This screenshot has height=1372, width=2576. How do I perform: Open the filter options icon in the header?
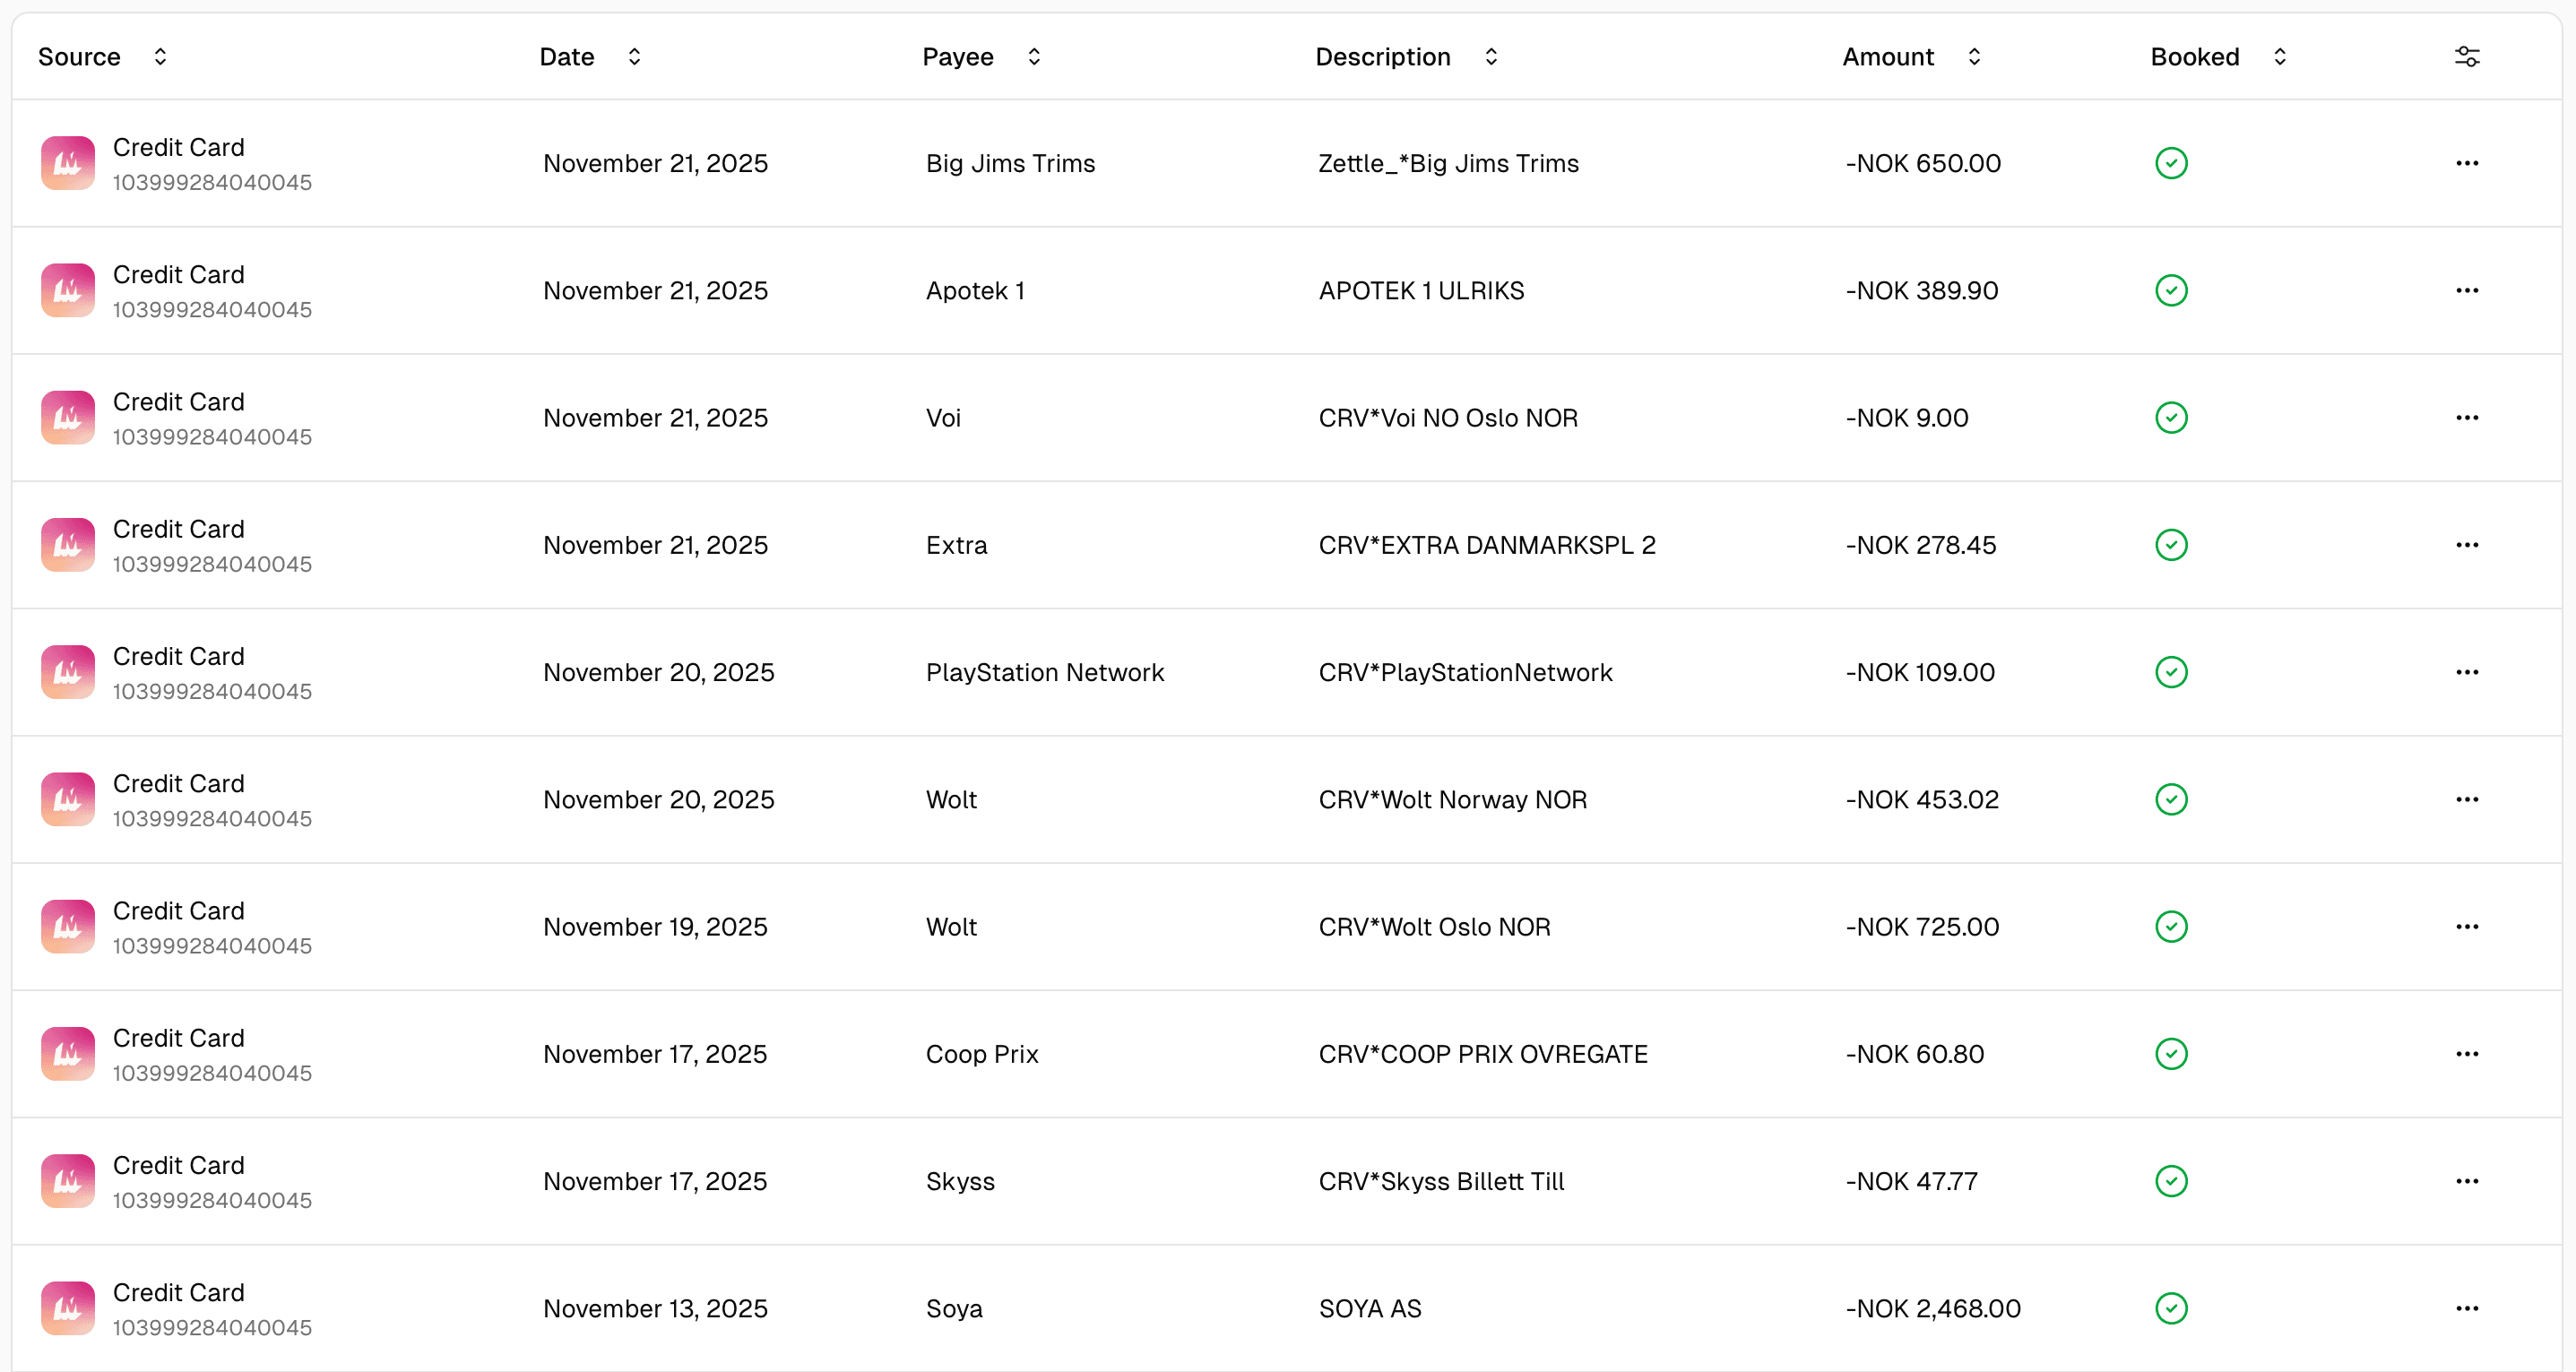coord(2468,57)
